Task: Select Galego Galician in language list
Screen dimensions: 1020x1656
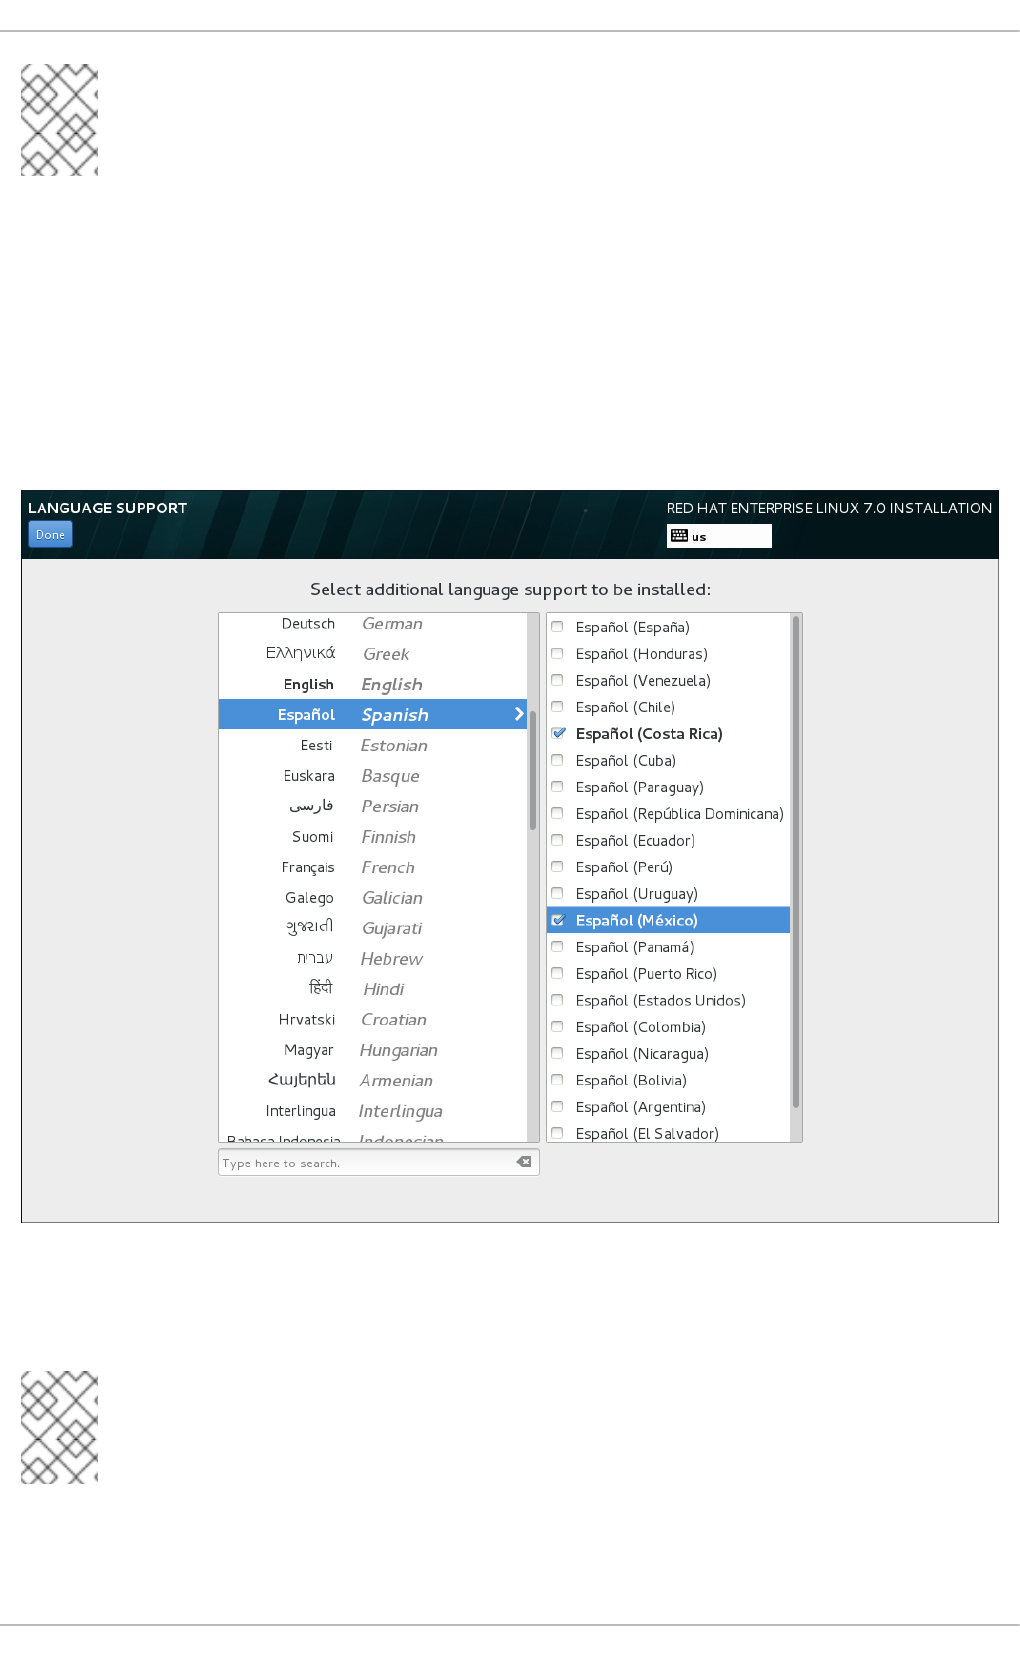Action: 373,898
